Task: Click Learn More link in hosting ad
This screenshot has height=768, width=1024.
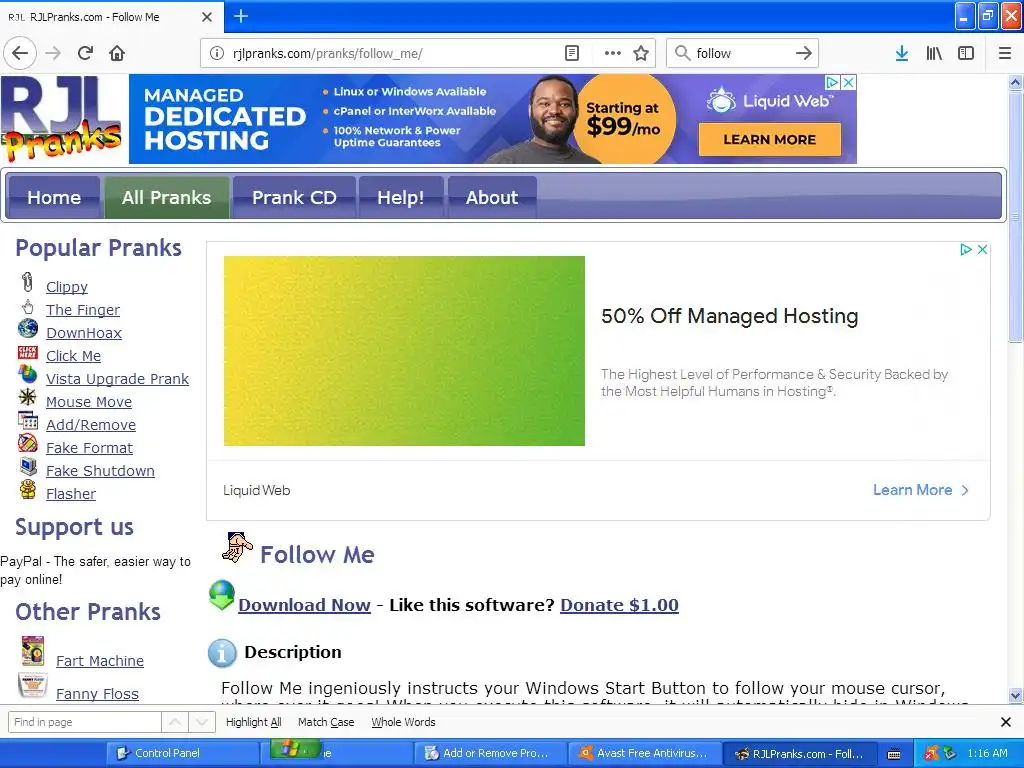Action: click(920, 490)
